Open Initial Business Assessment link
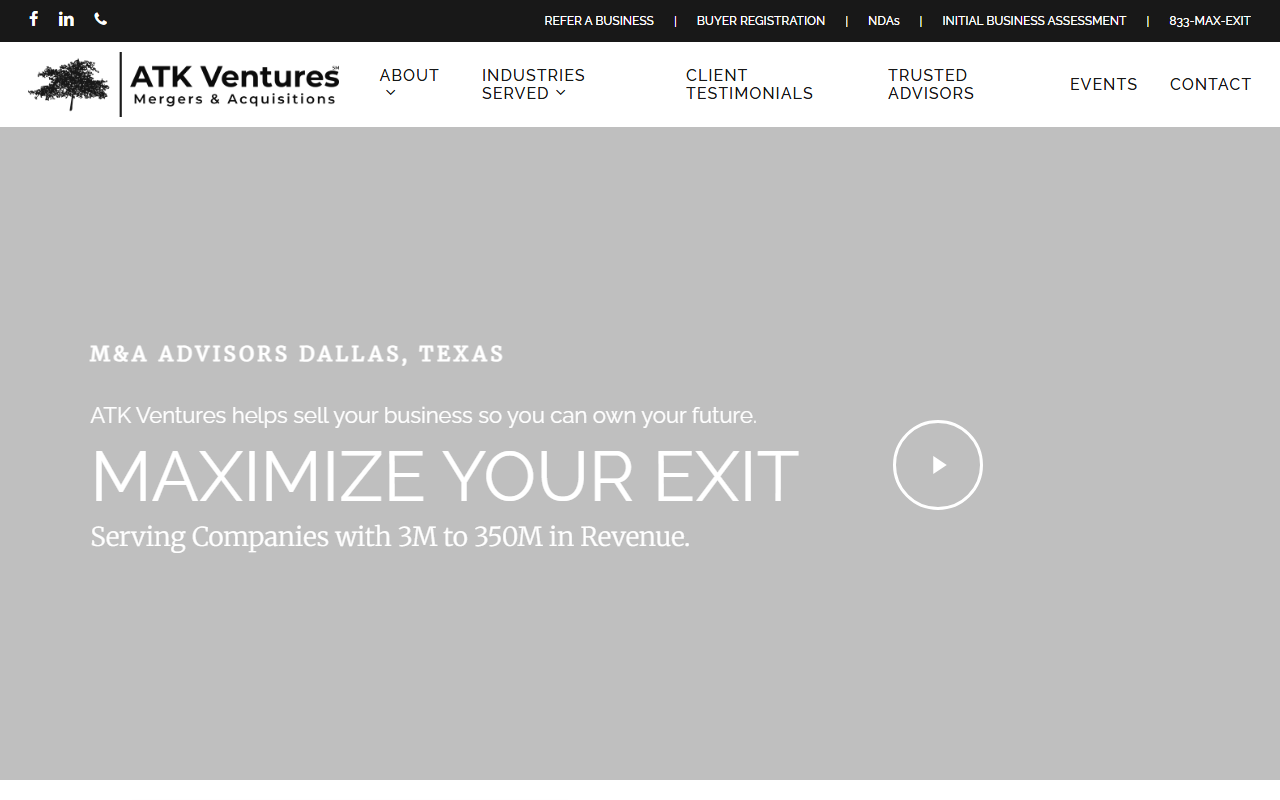This screenshot has height=800, width=1280. click(1034, 21)
